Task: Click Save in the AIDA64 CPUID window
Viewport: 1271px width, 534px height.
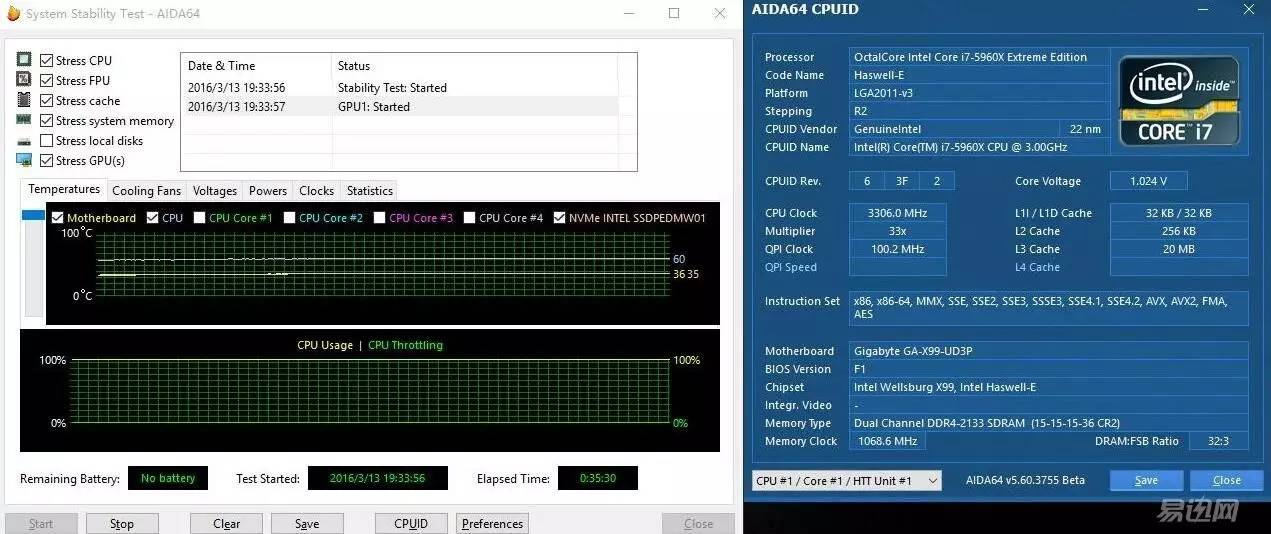Action: [1146, 480]
